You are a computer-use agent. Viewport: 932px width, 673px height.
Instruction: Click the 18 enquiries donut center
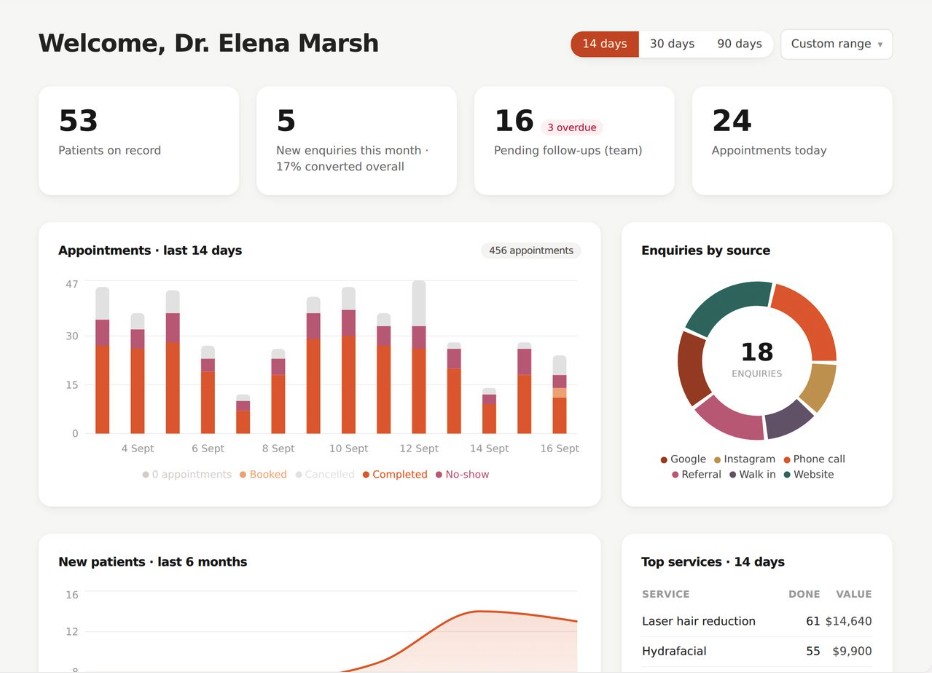(757, 359)
